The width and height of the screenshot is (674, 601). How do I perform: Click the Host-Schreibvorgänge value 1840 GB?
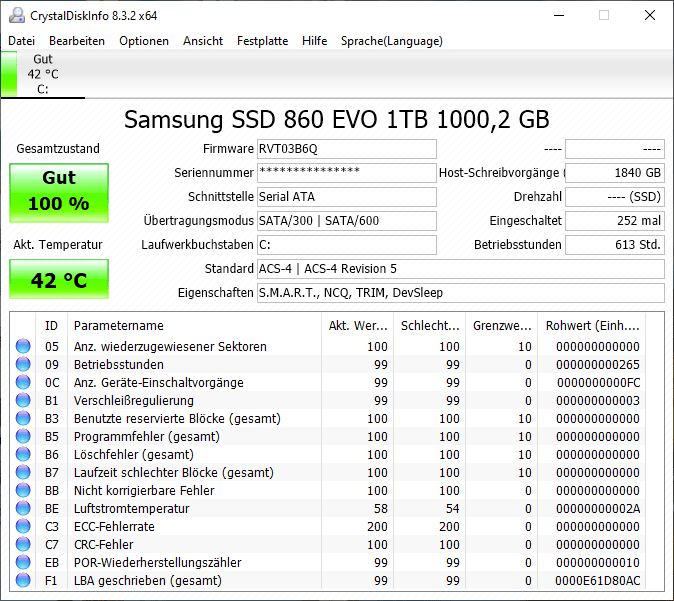(615, 173)
